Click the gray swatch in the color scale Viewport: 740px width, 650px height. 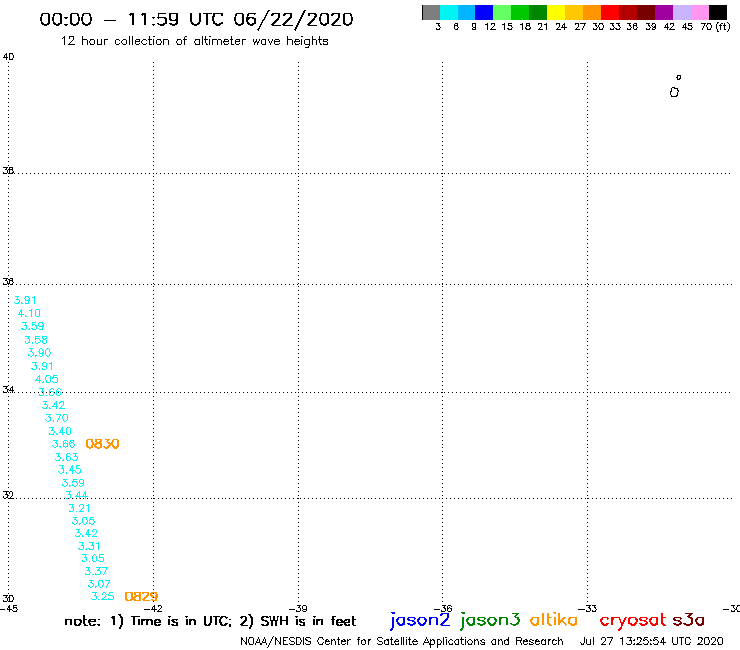[x=431, y=12]
